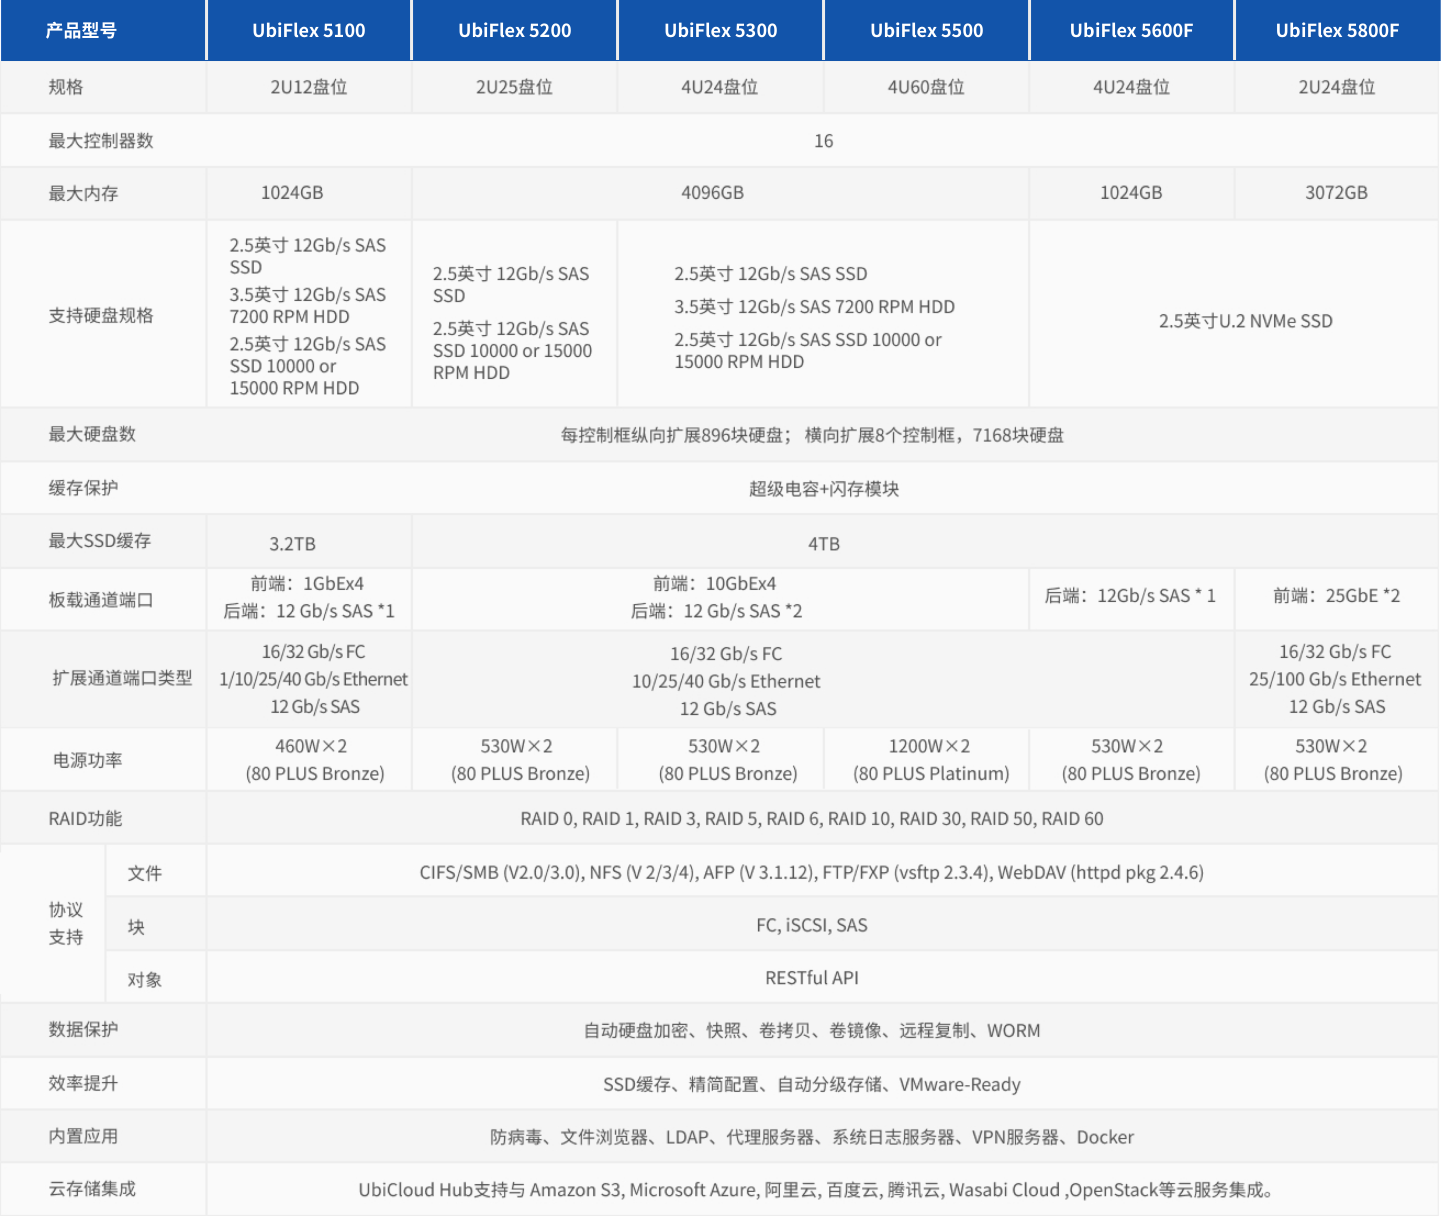
Task: Select the 超级电容+闪存模块 cache protection cell
Action: coord(823,489)
